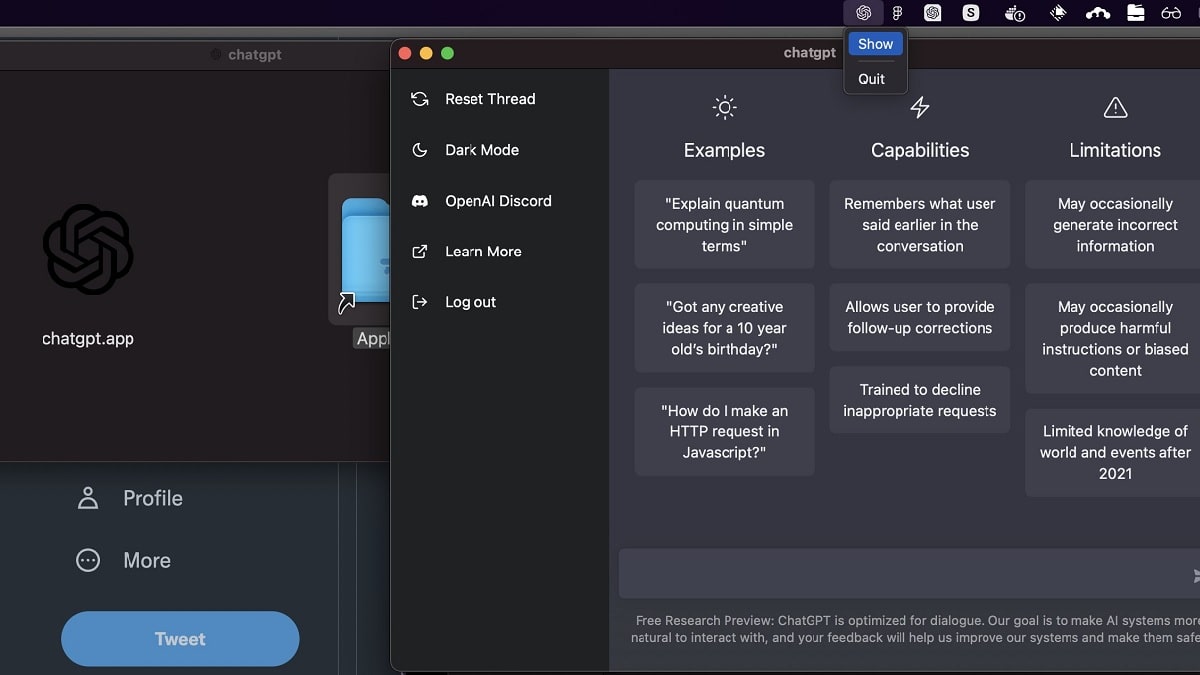Viewport: 1200px width, 675px height.
Task: Click the glasses icon in the menu bar
Action: pyautogui.click(x=1171, y=13)
